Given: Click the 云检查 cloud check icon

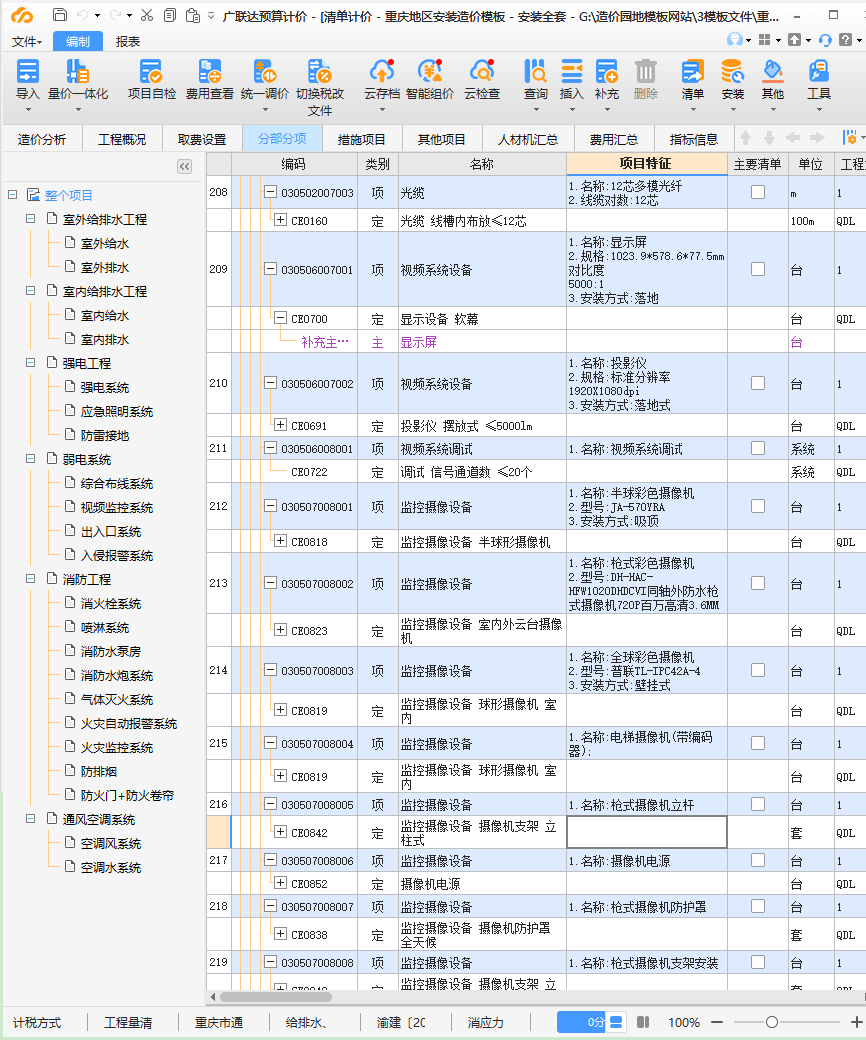Looking at the screenshot, I should coord(481,72).
